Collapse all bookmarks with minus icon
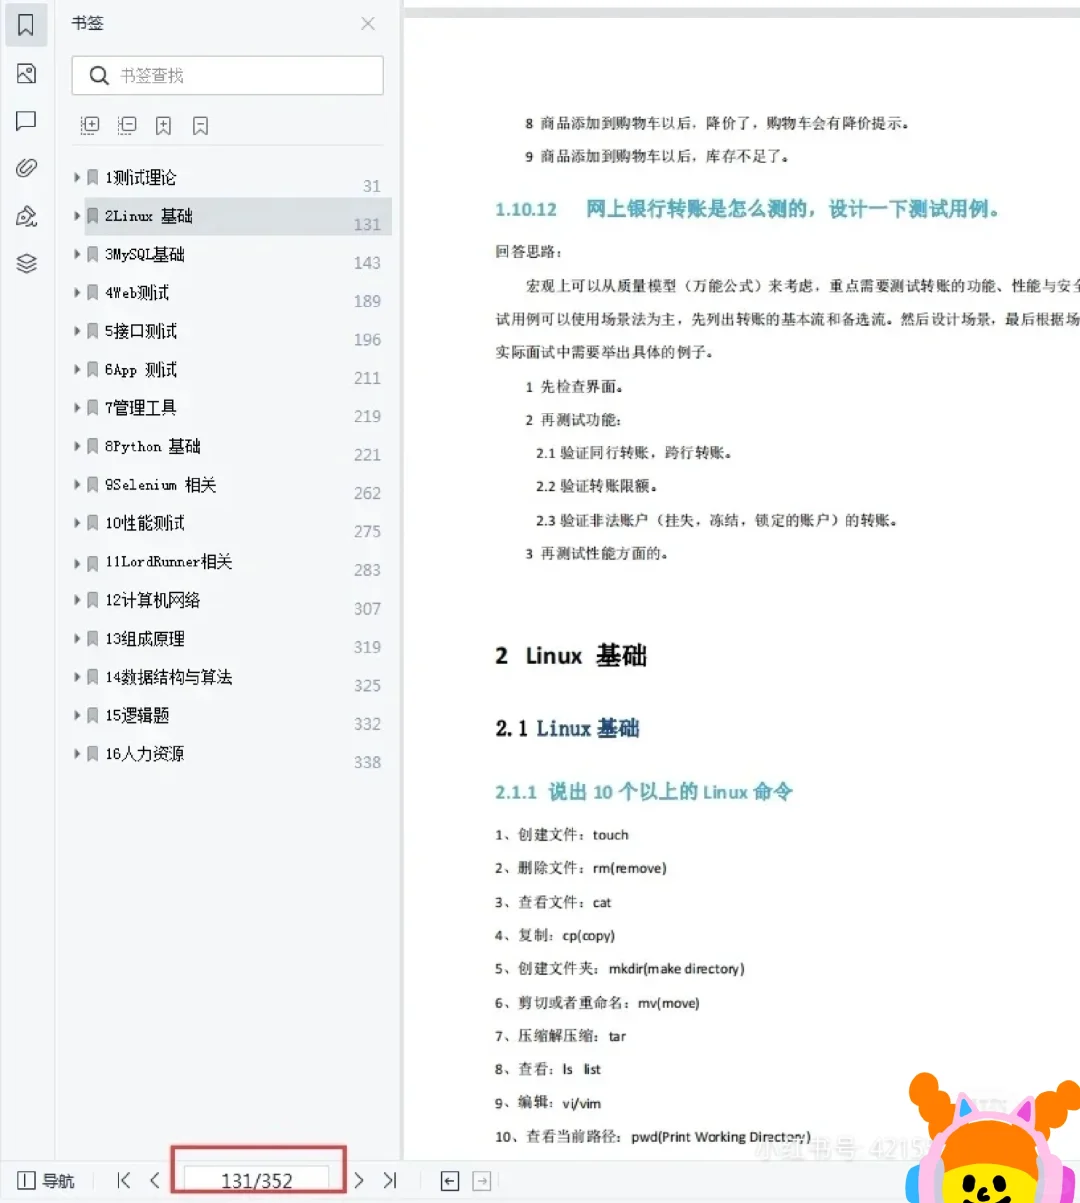The height and width of the screenshot is (1203, 1080). [x=126, y=125]
